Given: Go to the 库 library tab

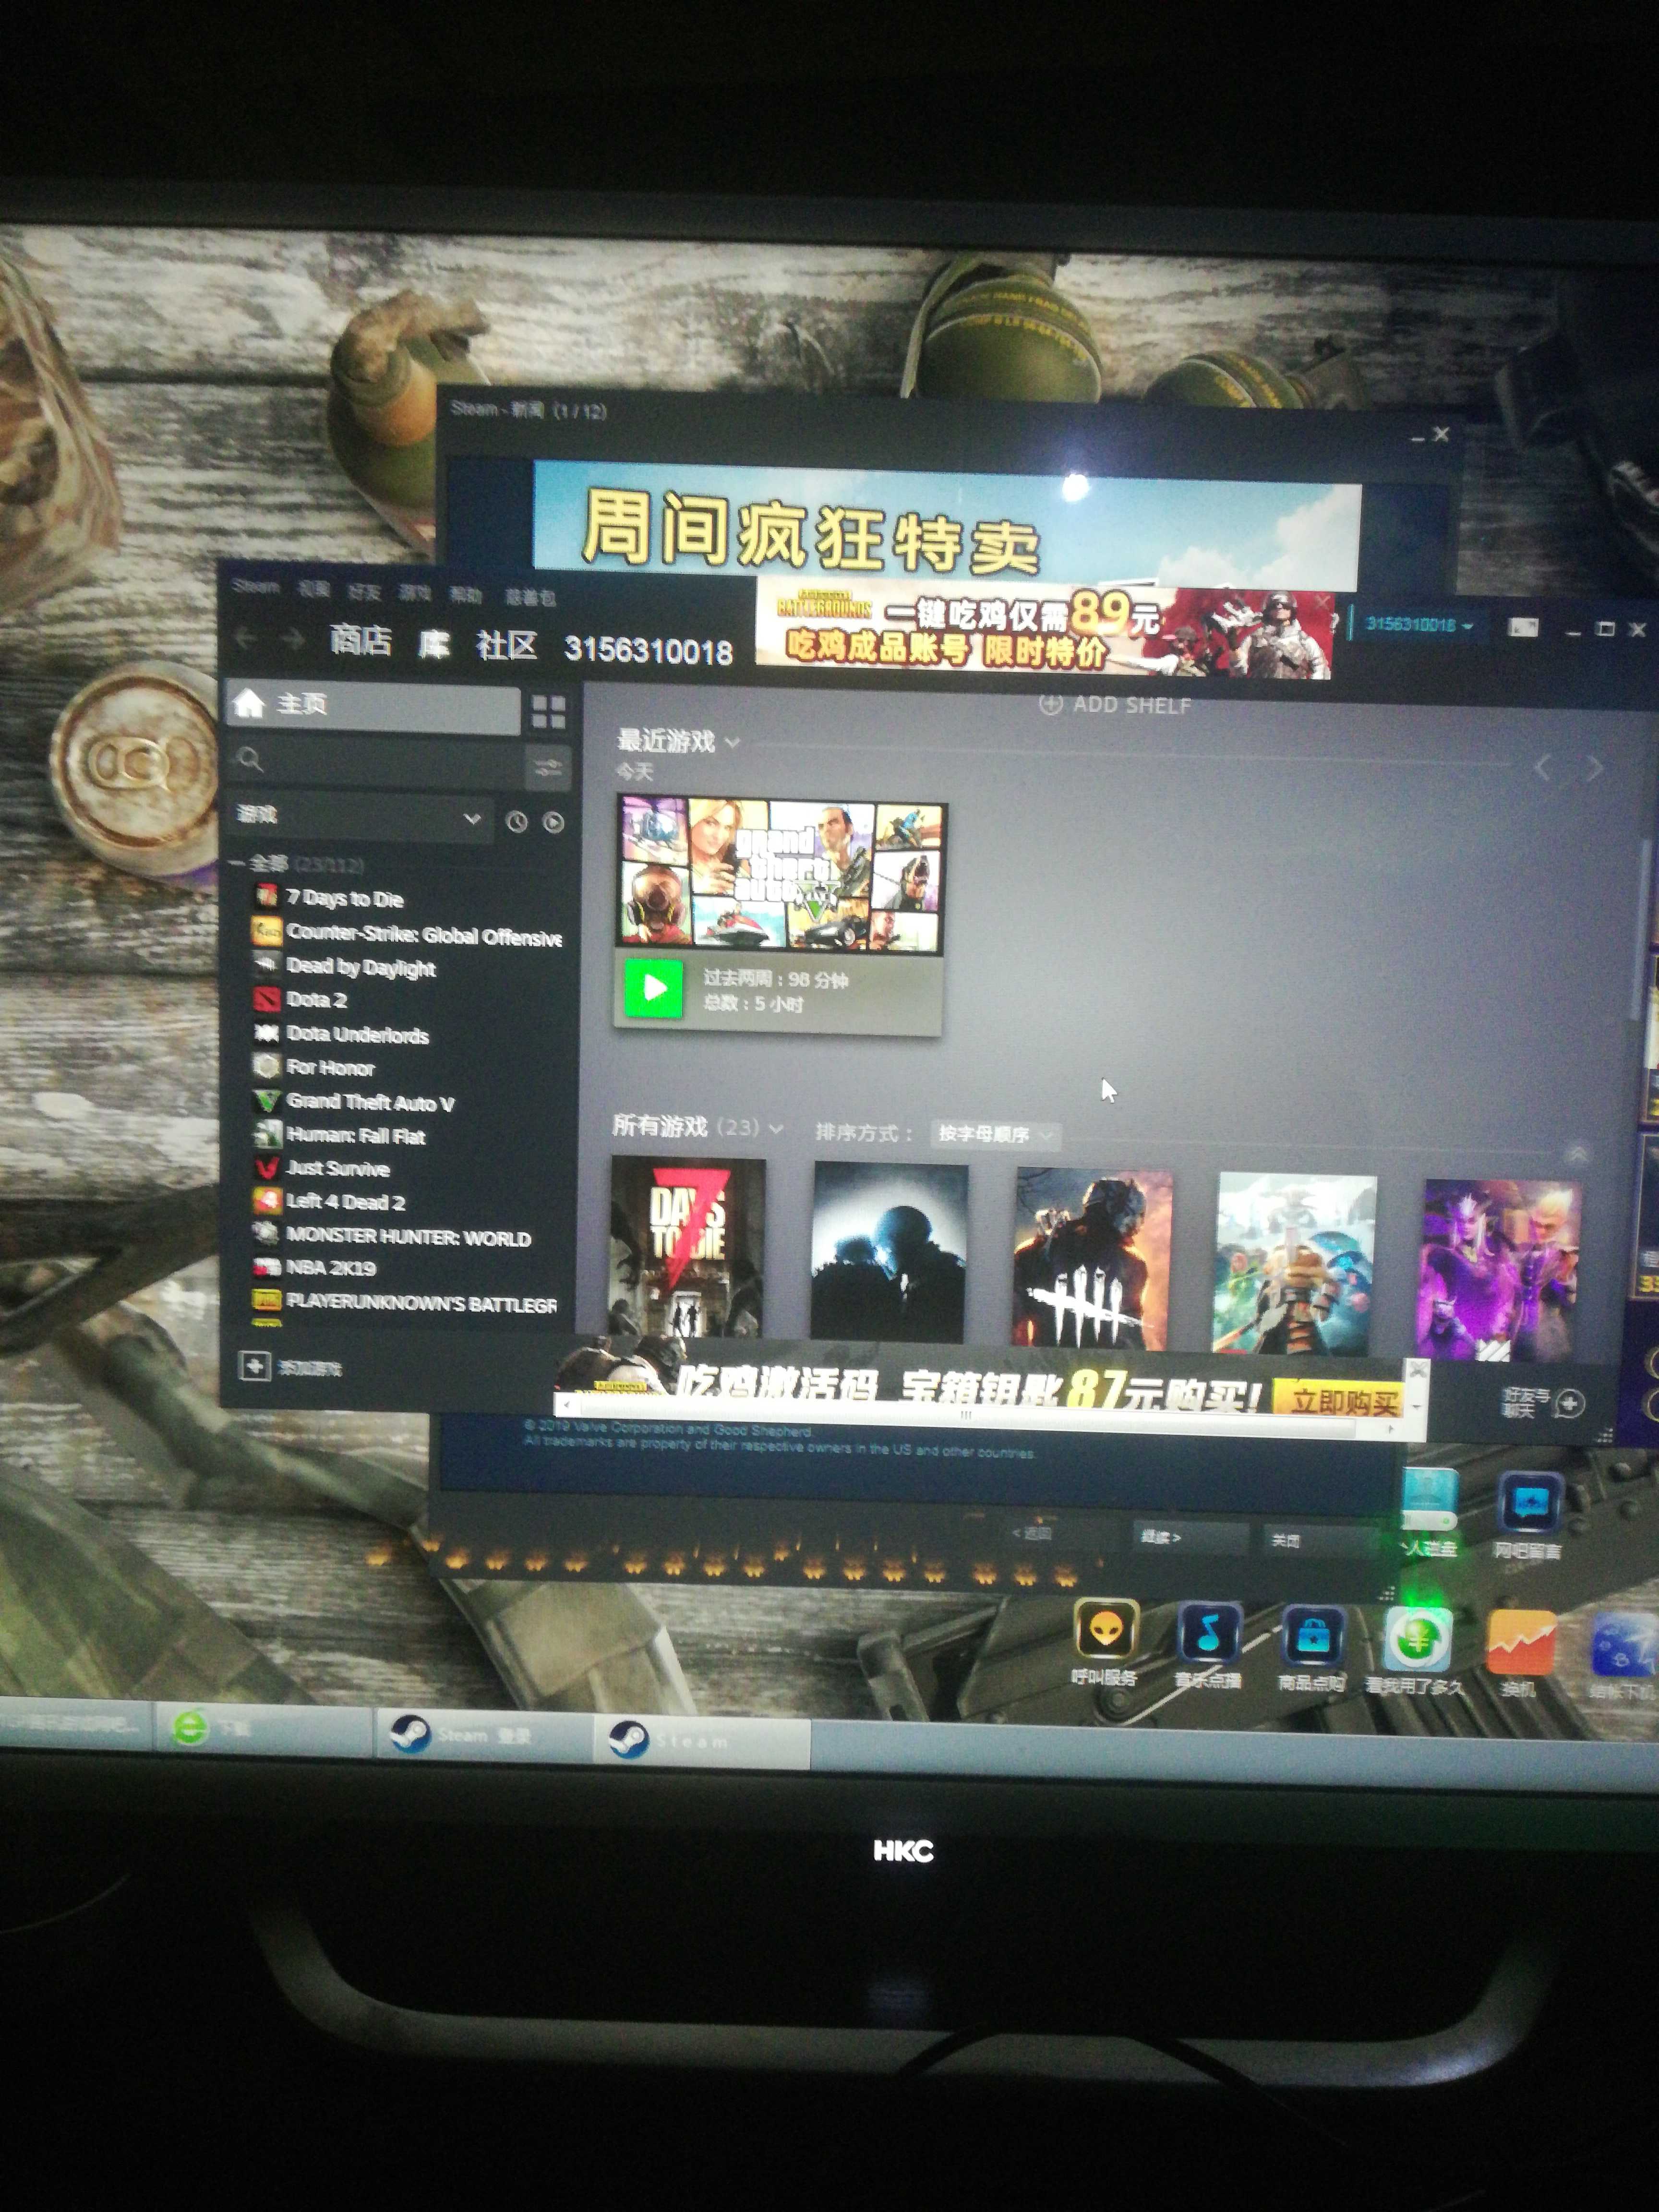Looking at the screenshot, I should [x=434, y=644].
